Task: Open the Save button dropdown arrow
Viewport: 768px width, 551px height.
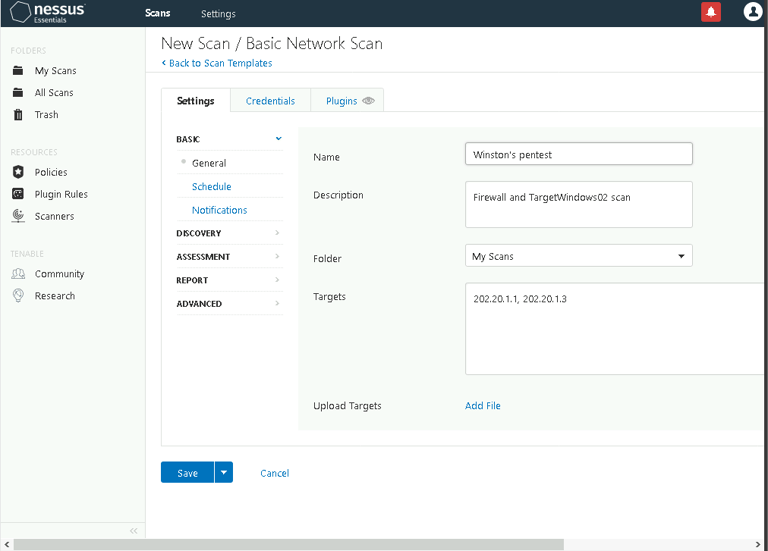Action: [224, 473]
